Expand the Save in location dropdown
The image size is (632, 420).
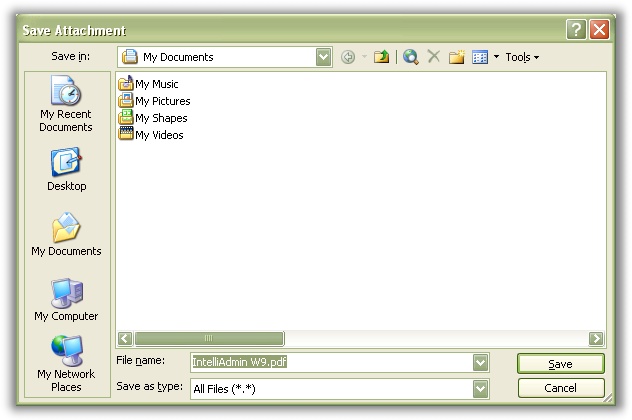pos(323,57)
